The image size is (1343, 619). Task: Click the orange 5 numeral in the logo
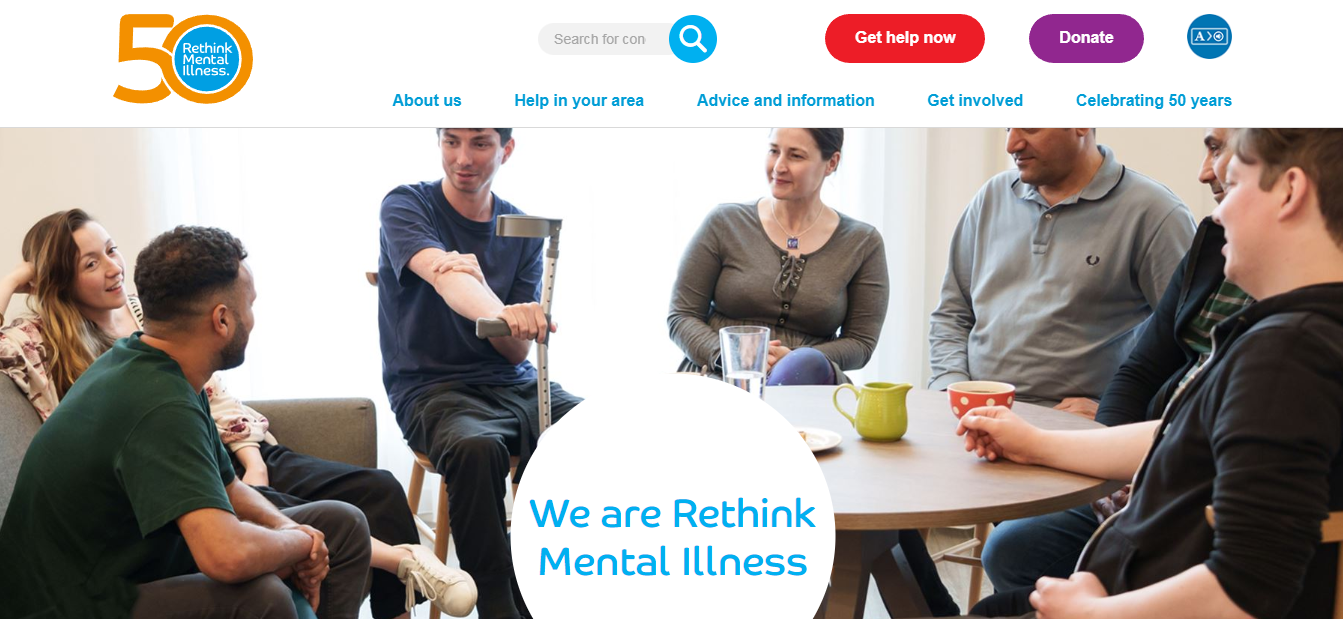click(142, 58)
